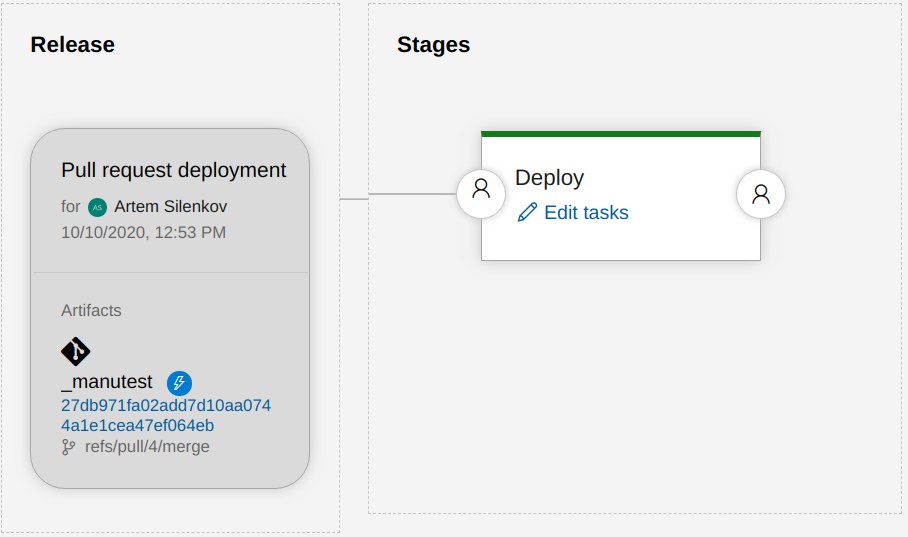Click Artem Silenkov's green avatar
This screenshot has width=908, height=537.
click(x=97, y=207)
